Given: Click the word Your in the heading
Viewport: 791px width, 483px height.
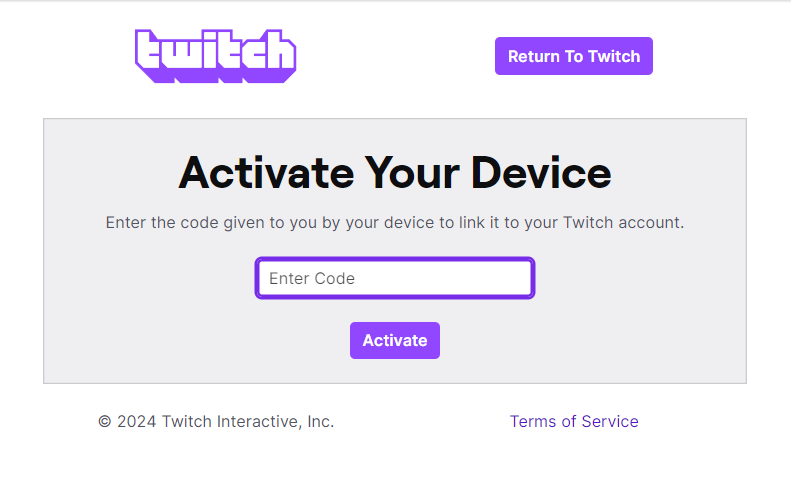Looking at the screenshot, I should click(412, 173).
